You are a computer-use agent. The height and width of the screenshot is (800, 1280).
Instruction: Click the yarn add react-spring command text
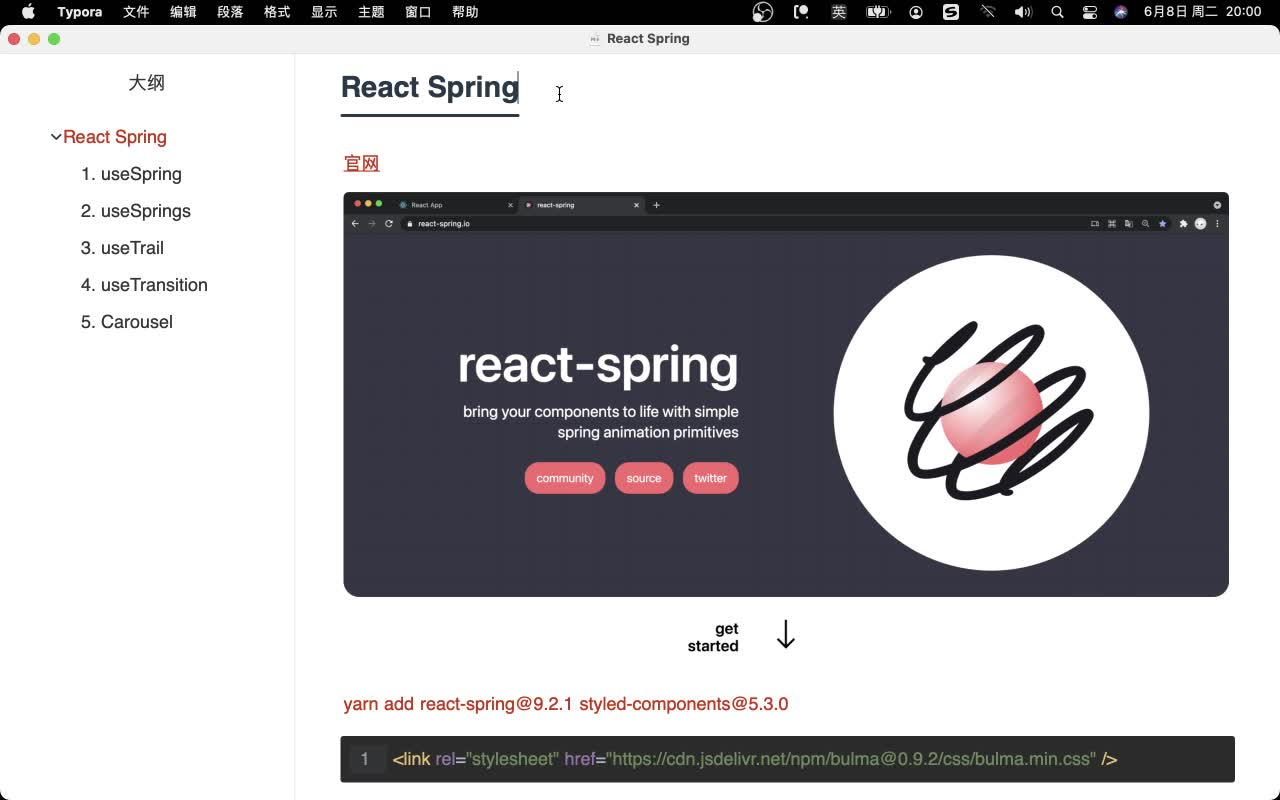pyautogui.click(x=566, y=704)
